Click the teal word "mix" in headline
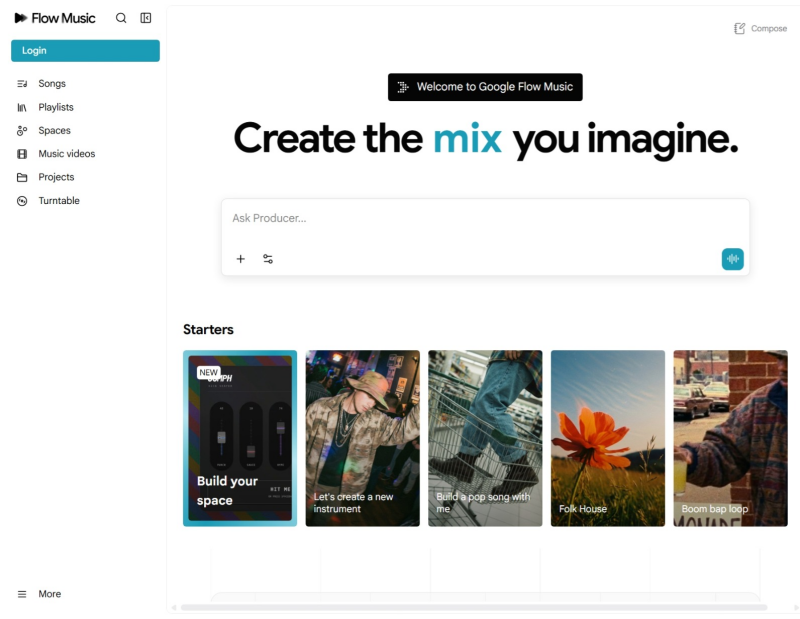 467,138
